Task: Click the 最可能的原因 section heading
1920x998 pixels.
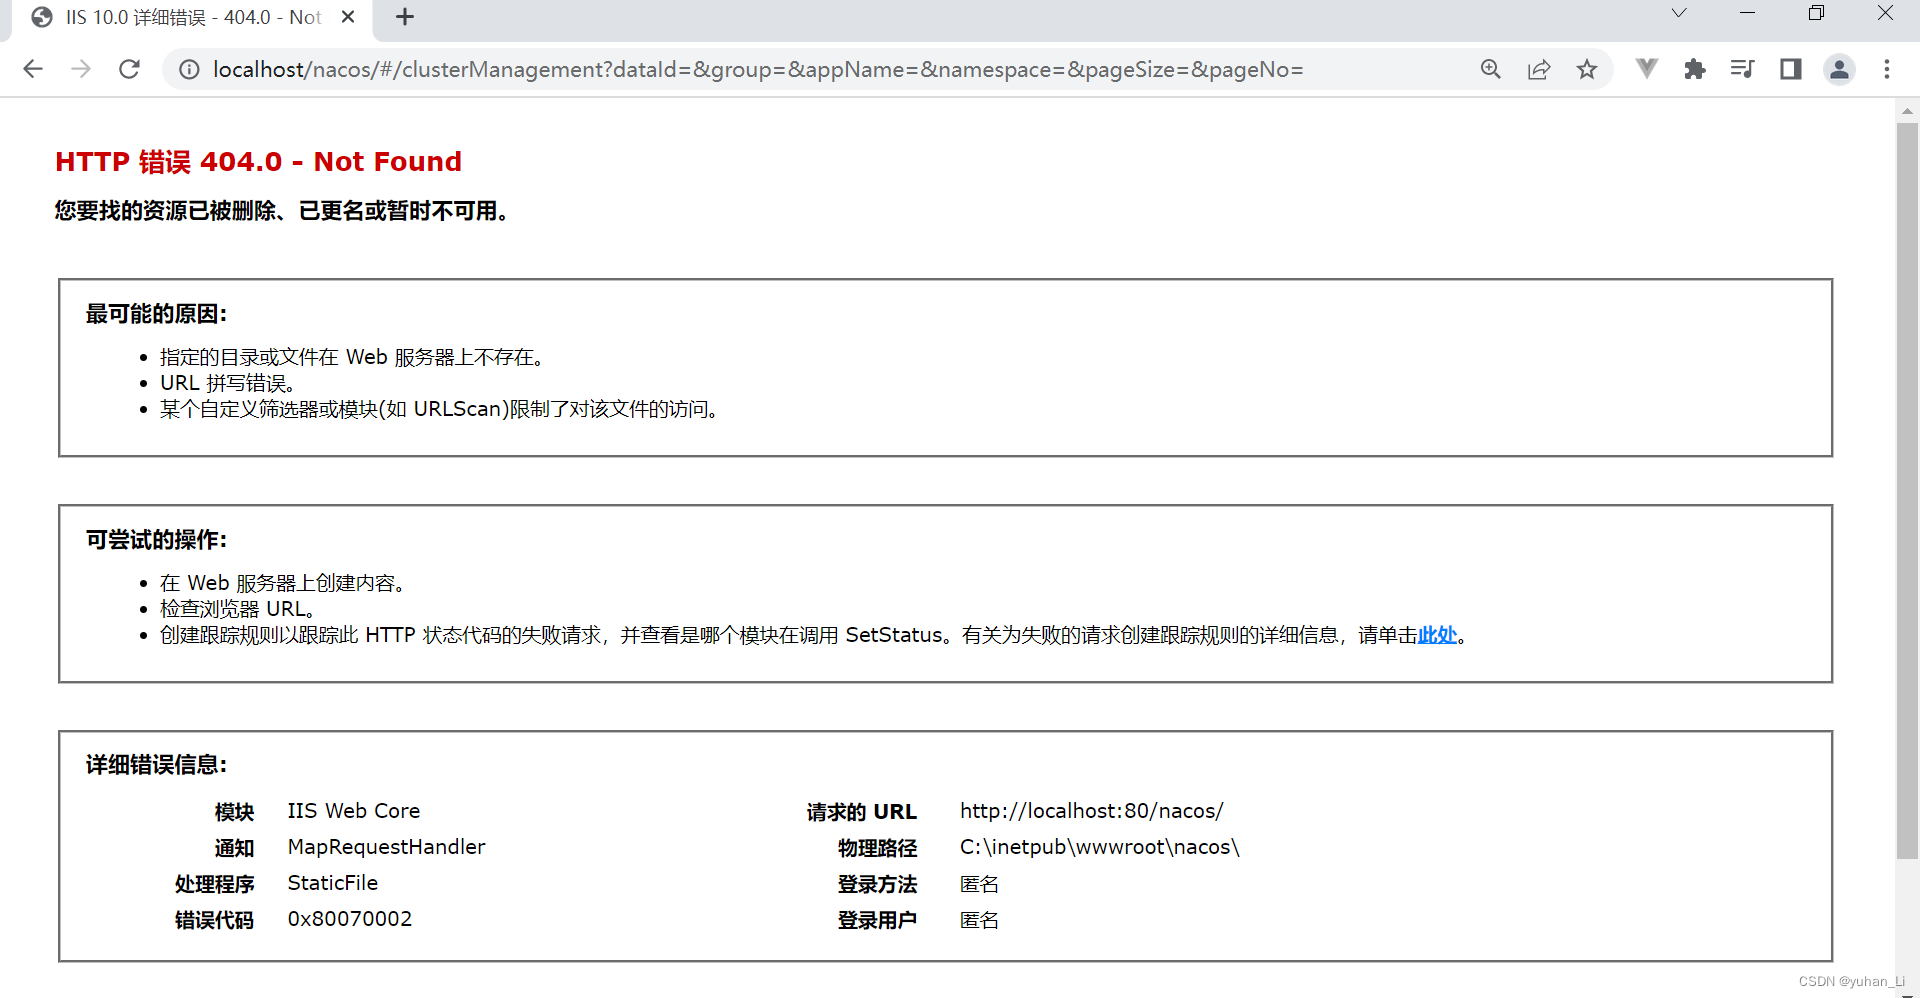Action: (x=156, y=314)
